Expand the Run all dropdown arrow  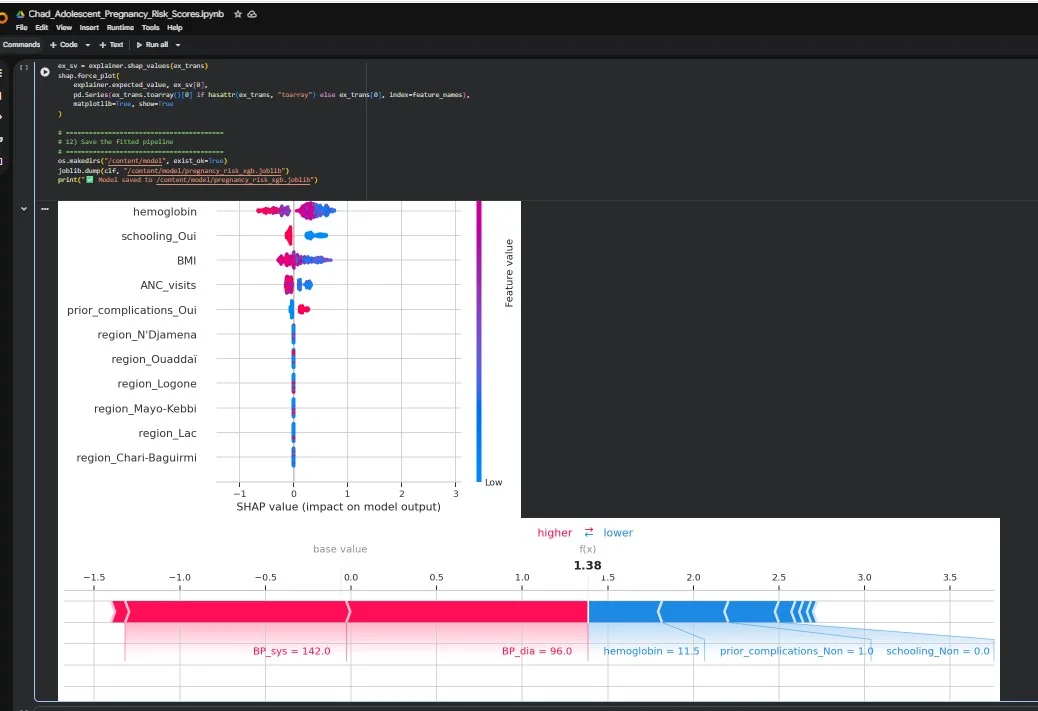(x=178, y=45)
